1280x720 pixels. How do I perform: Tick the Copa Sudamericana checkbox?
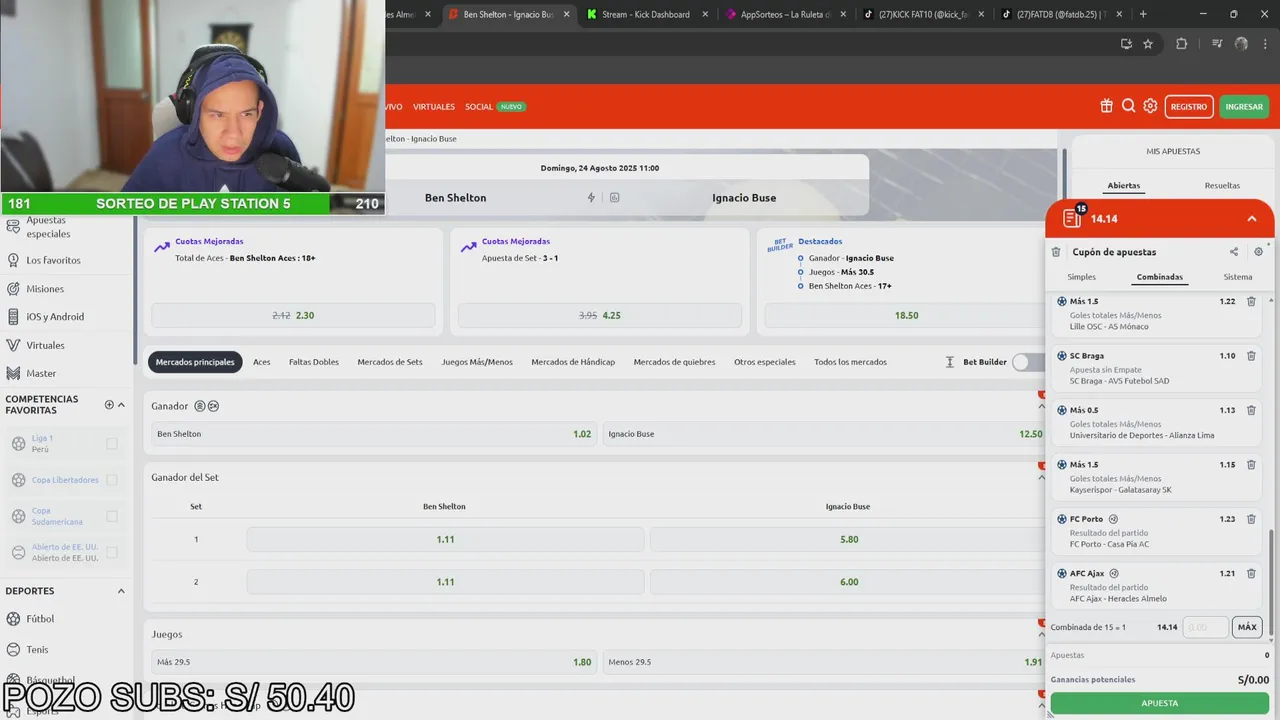(x=112, y=516)
